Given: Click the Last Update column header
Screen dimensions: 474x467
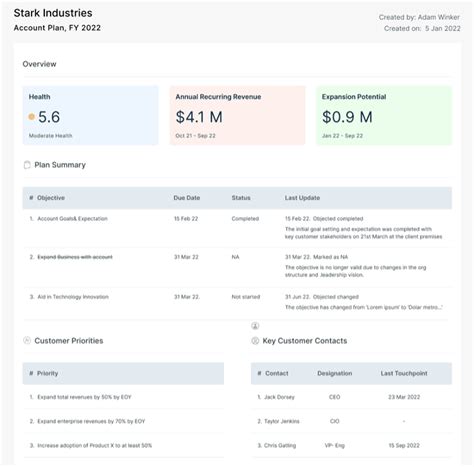Looking at the screenshot, I should 302,198.
